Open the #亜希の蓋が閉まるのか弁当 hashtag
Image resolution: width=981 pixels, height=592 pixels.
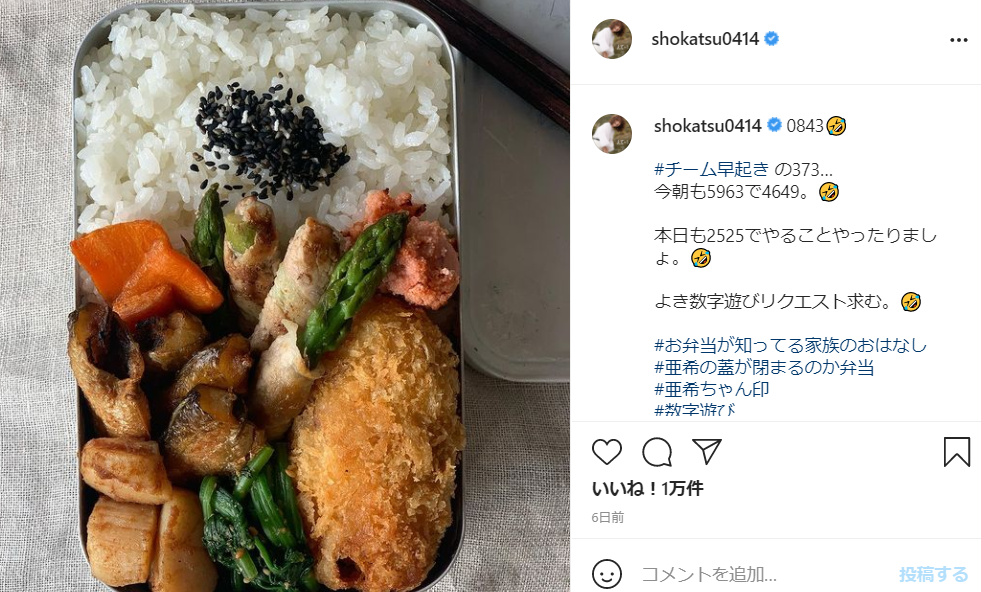(764, 367)
